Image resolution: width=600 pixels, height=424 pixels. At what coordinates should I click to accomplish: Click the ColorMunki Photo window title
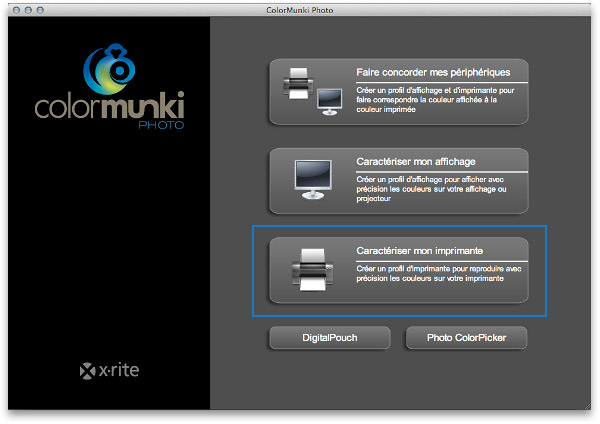300,10
